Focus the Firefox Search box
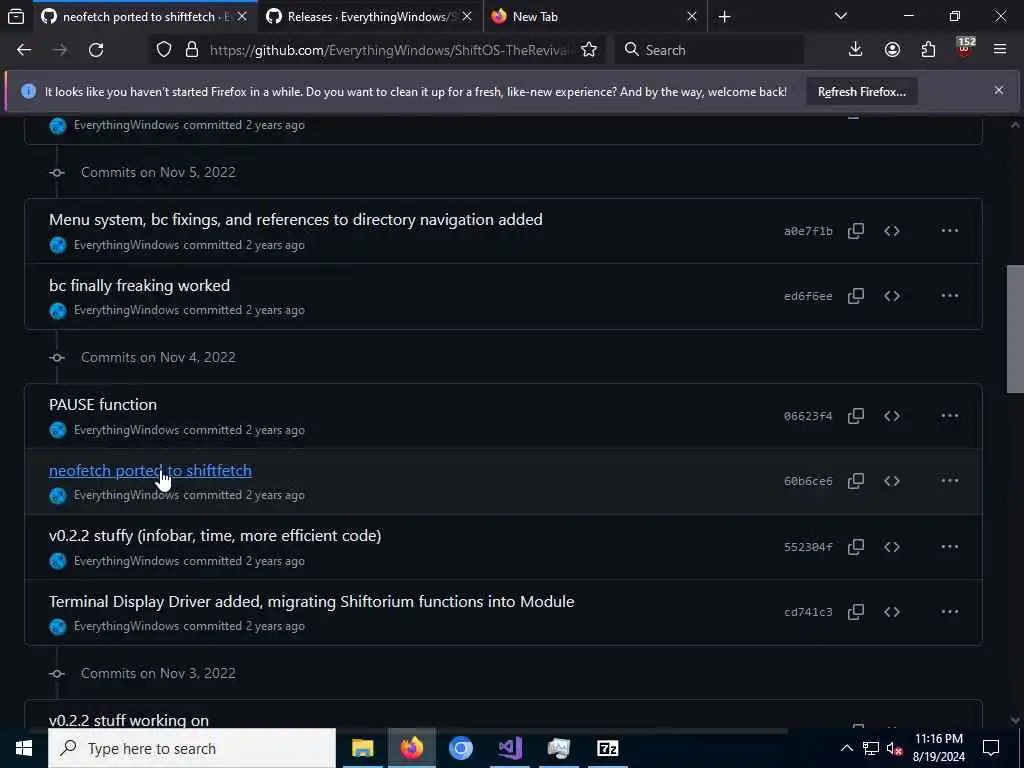The image size is (1024, 768). click(709, 50)
